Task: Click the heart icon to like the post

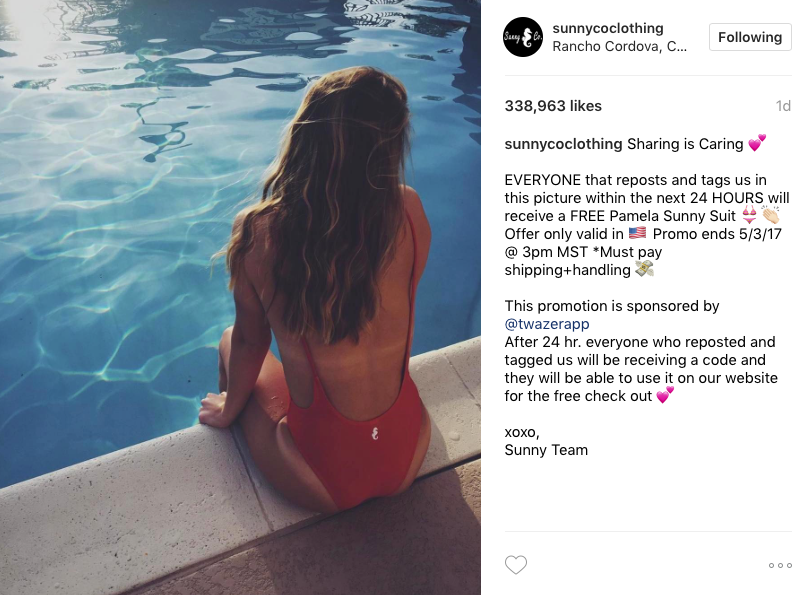Action: 515,565
